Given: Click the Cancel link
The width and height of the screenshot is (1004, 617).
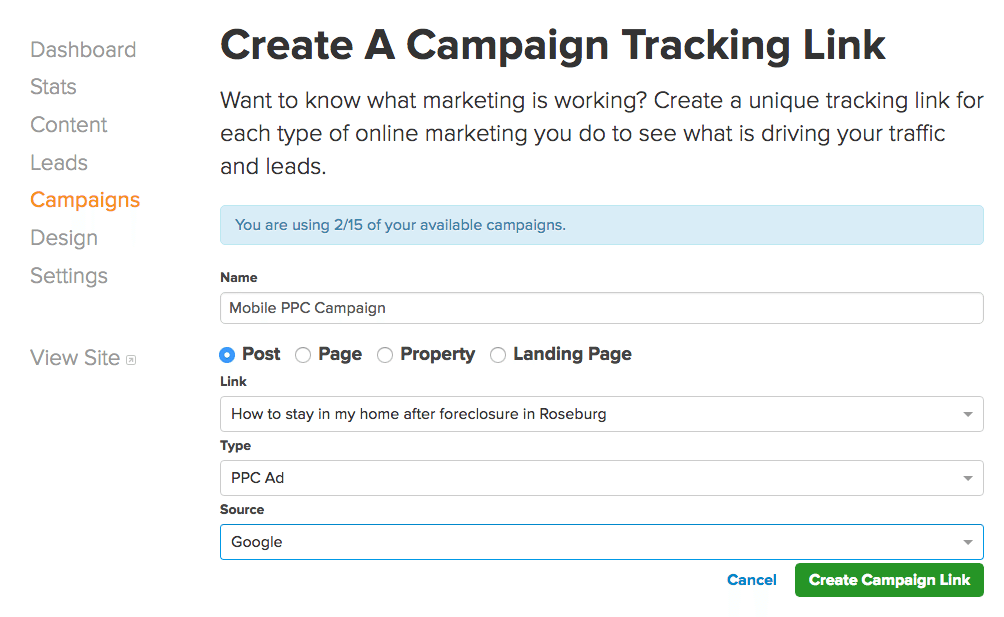Looking at the screenshot, I should tap(752, 580).
